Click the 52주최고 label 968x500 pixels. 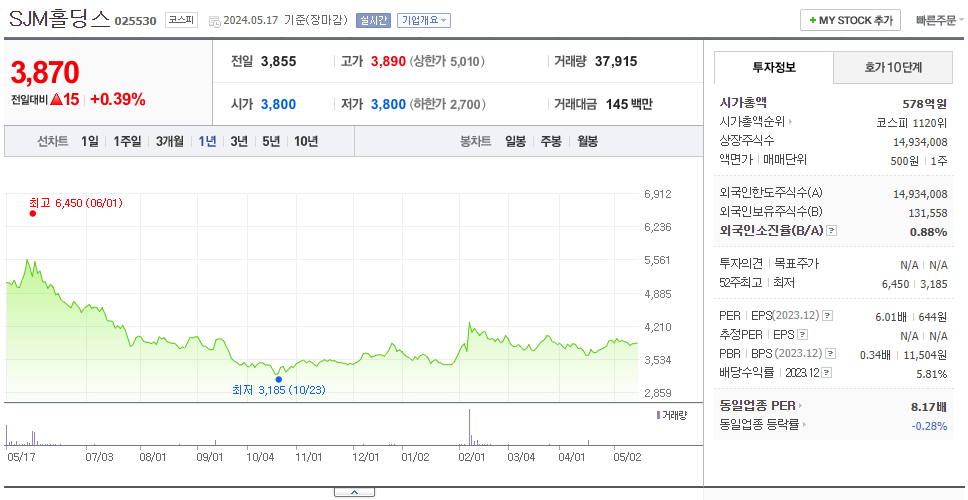[x=741, y=283]
